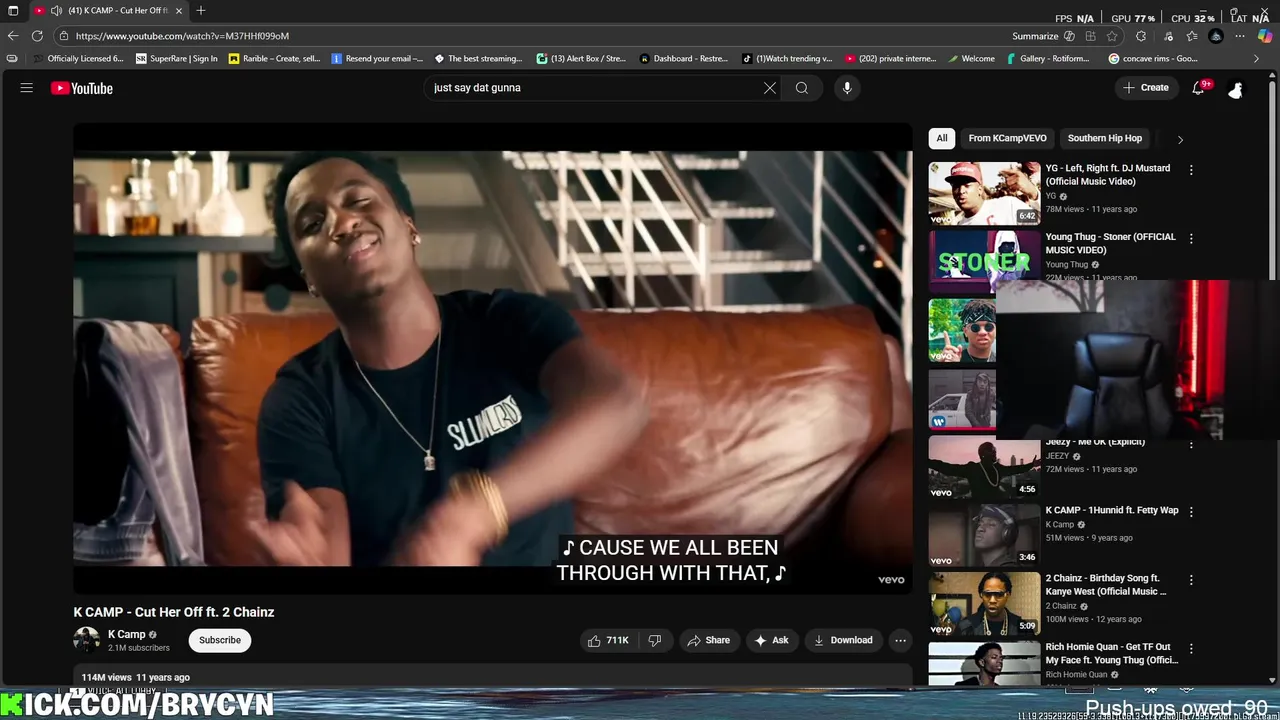Open K Camp channel avatar
1280x720 pixels.
(x=87, y=640)
